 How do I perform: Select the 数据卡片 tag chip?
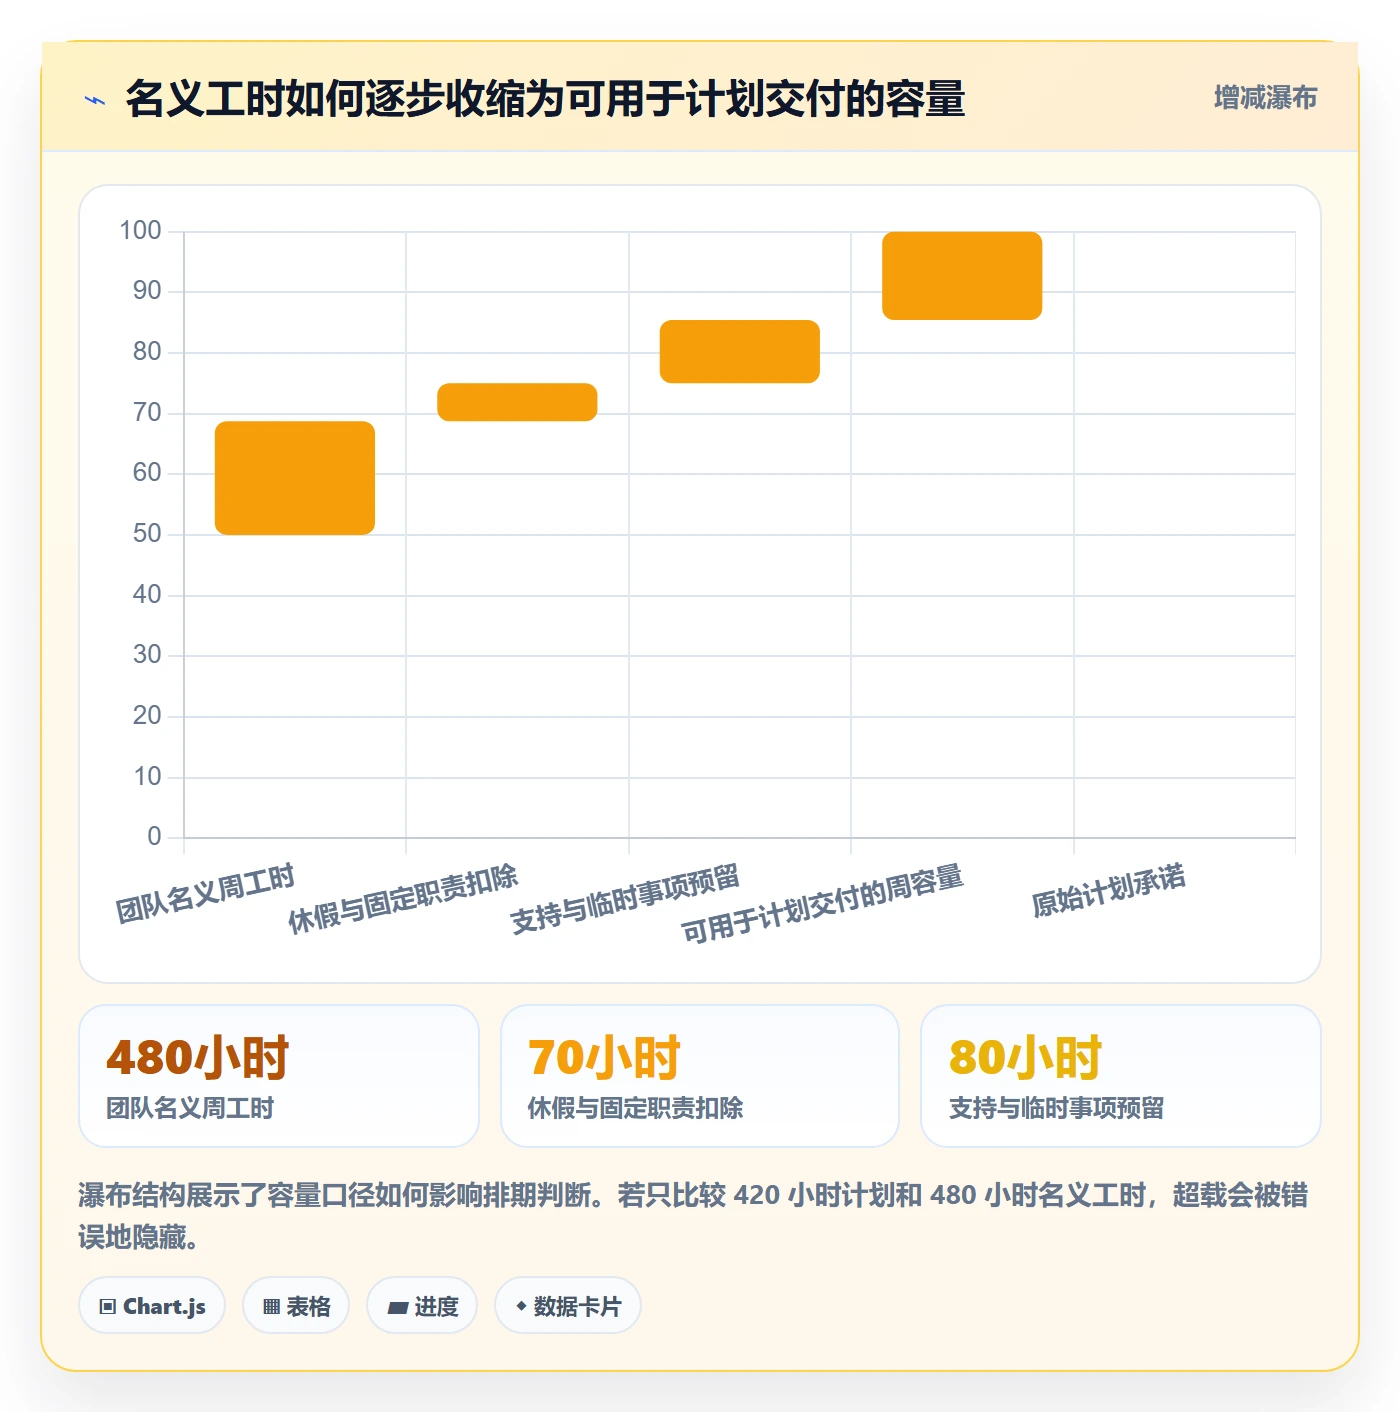click(x=568, y=1306)
